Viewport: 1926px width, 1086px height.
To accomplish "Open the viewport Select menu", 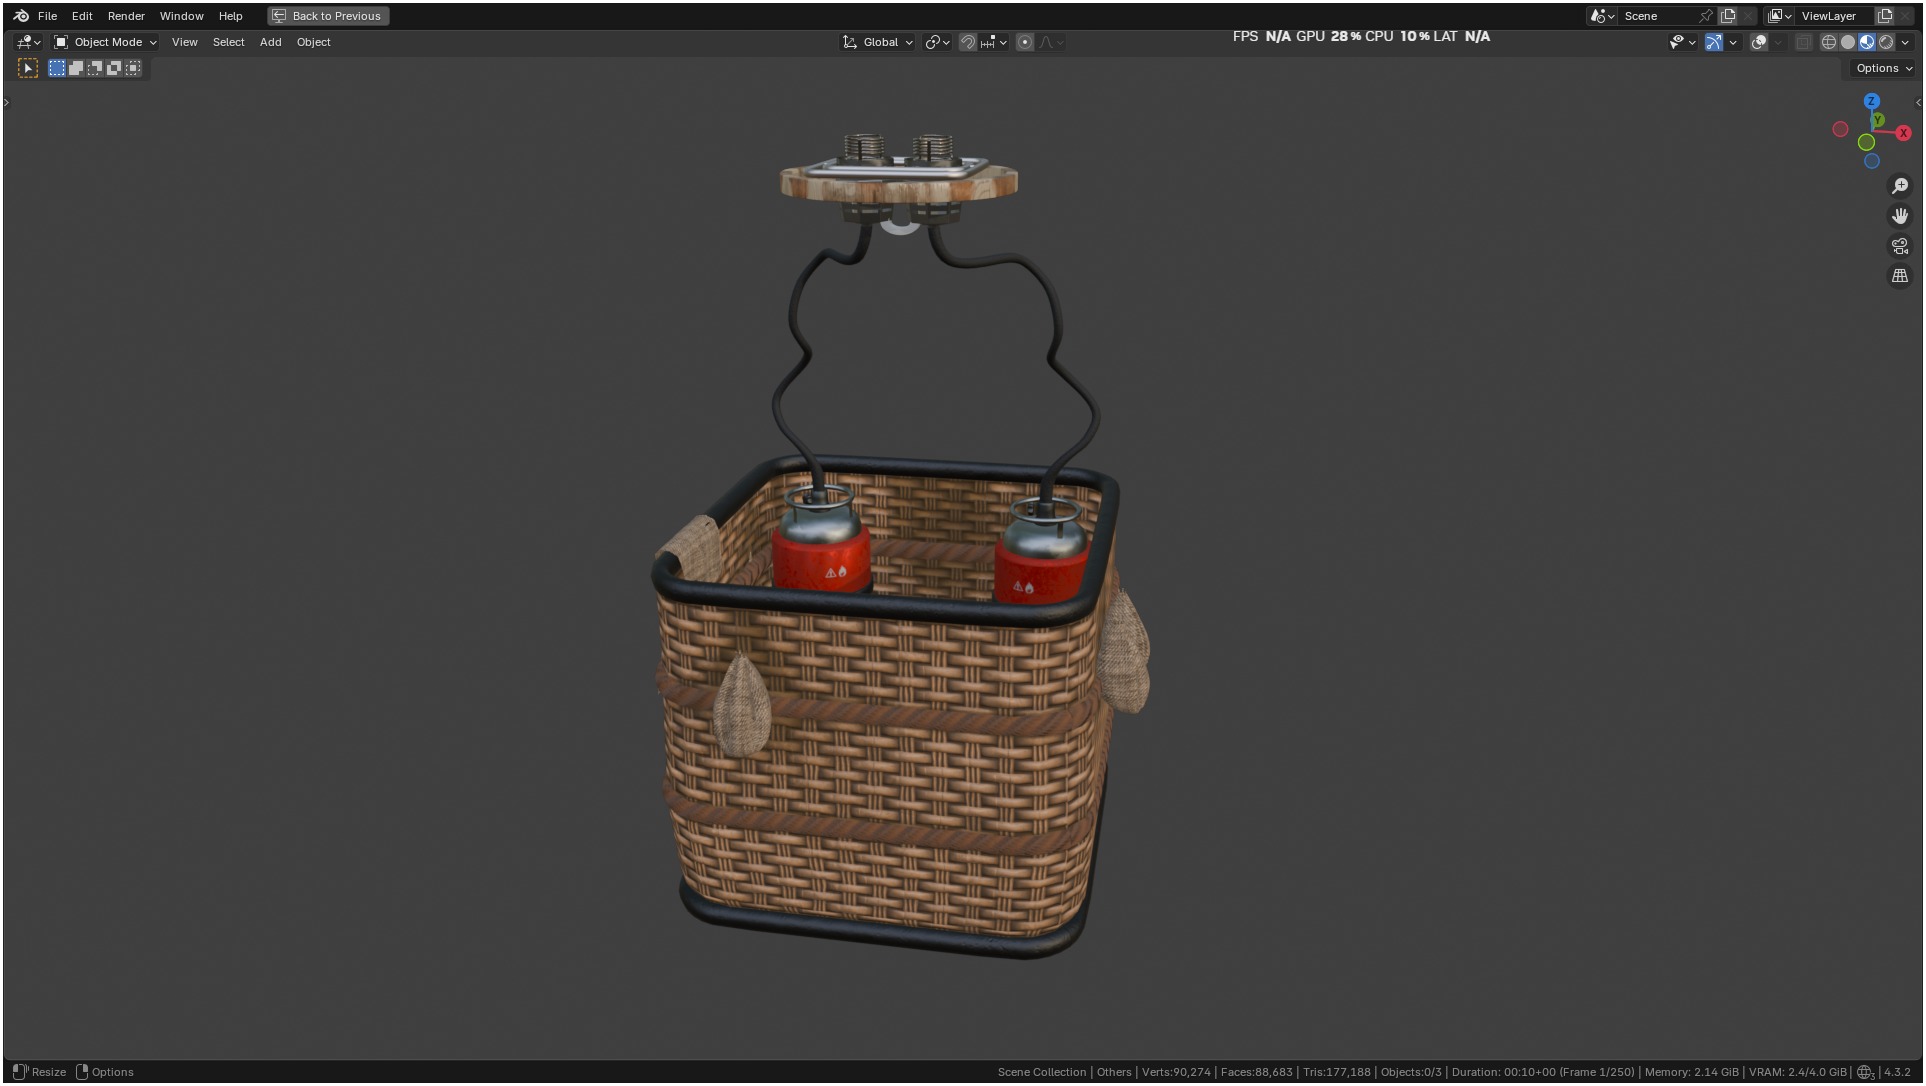I will (228, 42).
